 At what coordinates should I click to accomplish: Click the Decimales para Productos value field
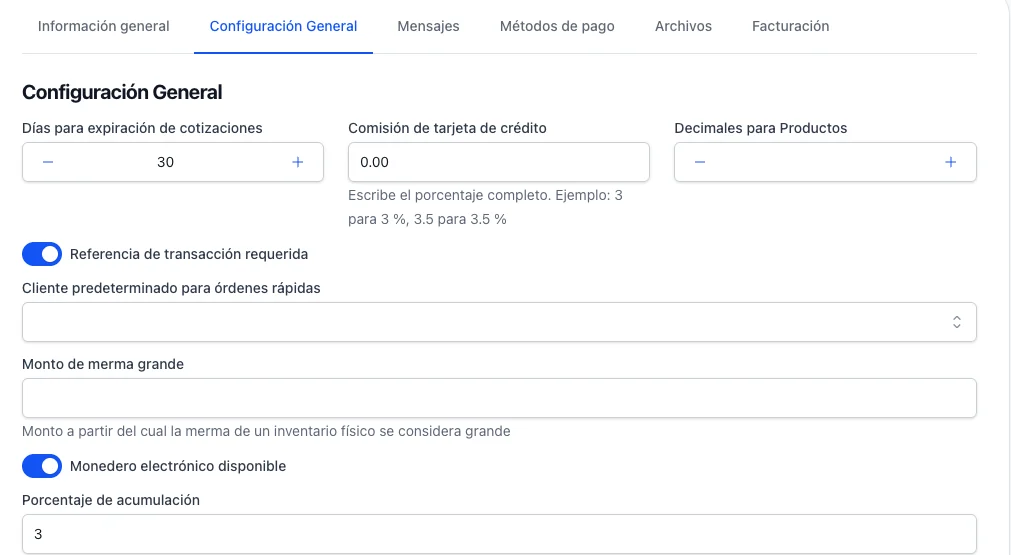click(x=825, y=162)
